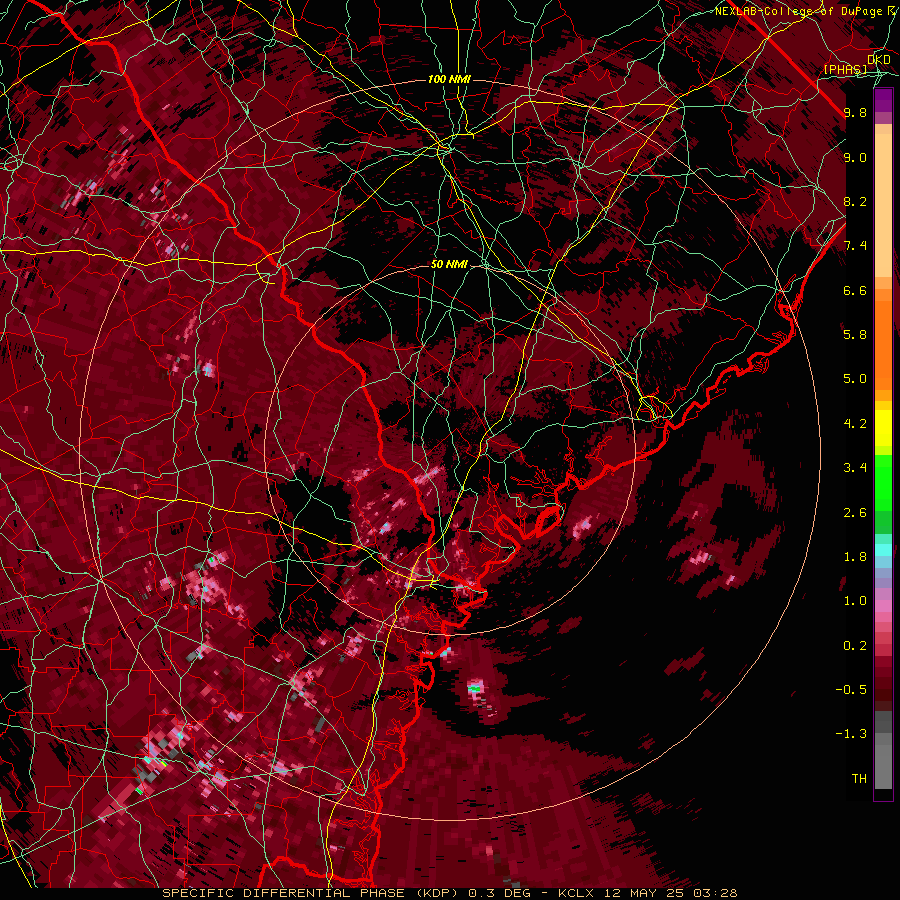This screenshot has height=900, width=900.
Task: Click the '9.8' value on color scale
Action: coord(855,112)
